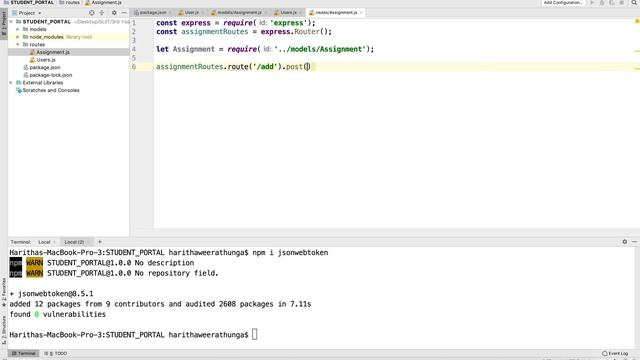Select the Local (2) terminal tab
This screenshot has width=640, height=360.
[x=74, y=242]
